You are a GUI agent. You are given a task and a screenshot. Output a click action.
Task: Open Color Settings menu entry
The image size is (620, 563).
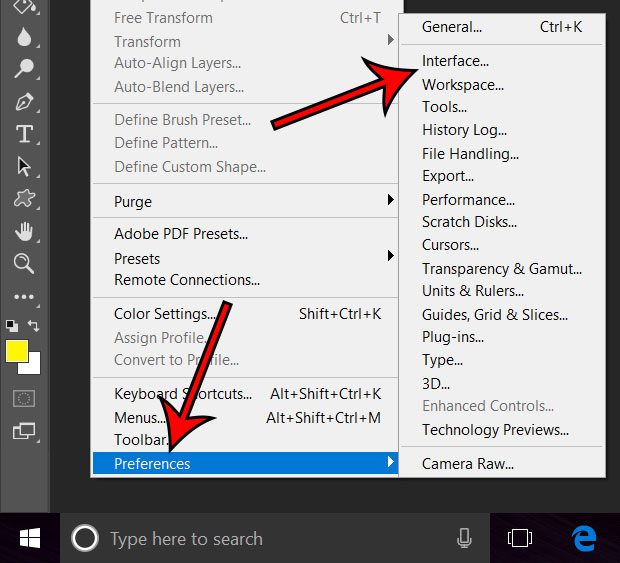click(x=165, y=314)
